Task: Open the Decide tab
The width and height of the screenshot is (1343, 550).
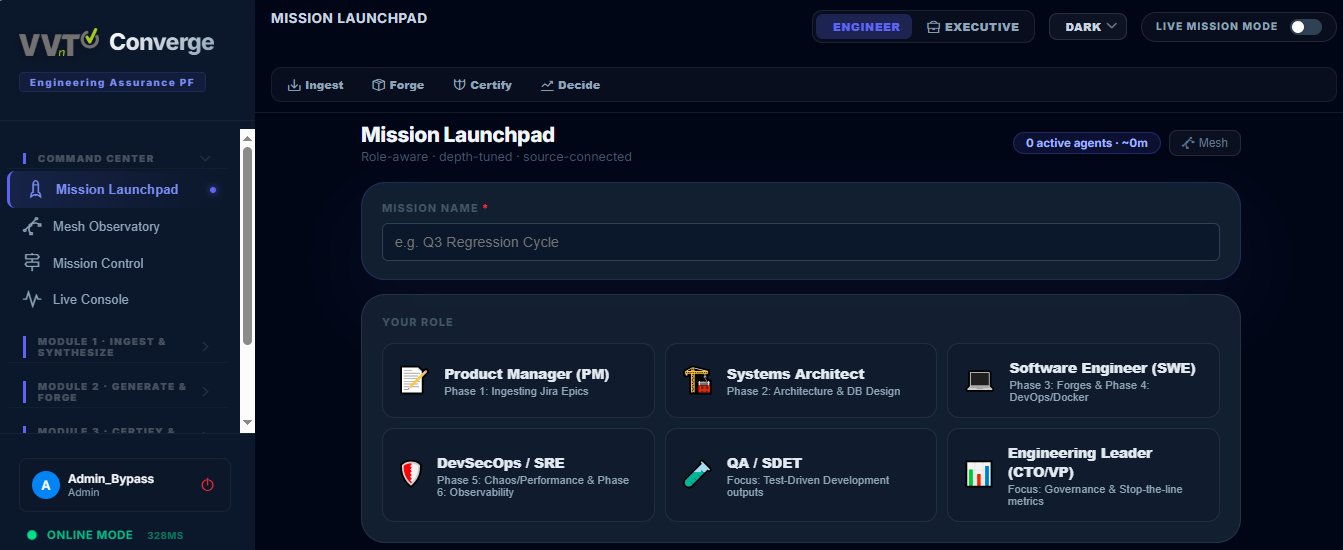Action: point(570,85)
